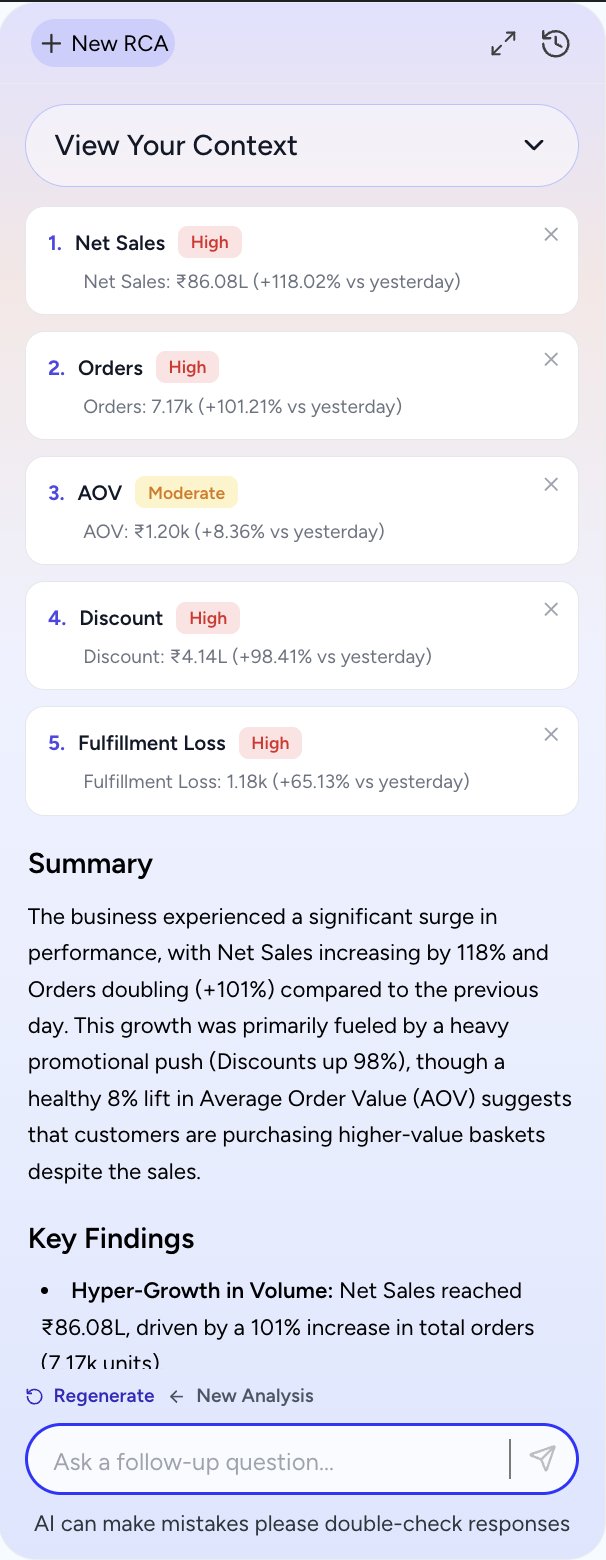Start a New RCA
This screenshot has height=1560, width=606.
click(x=103, y=44)
